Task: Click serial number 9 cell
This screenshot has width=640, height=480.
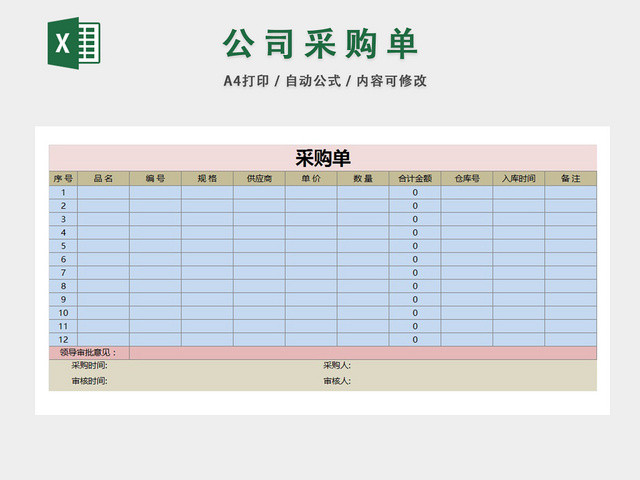Action: 63,299
